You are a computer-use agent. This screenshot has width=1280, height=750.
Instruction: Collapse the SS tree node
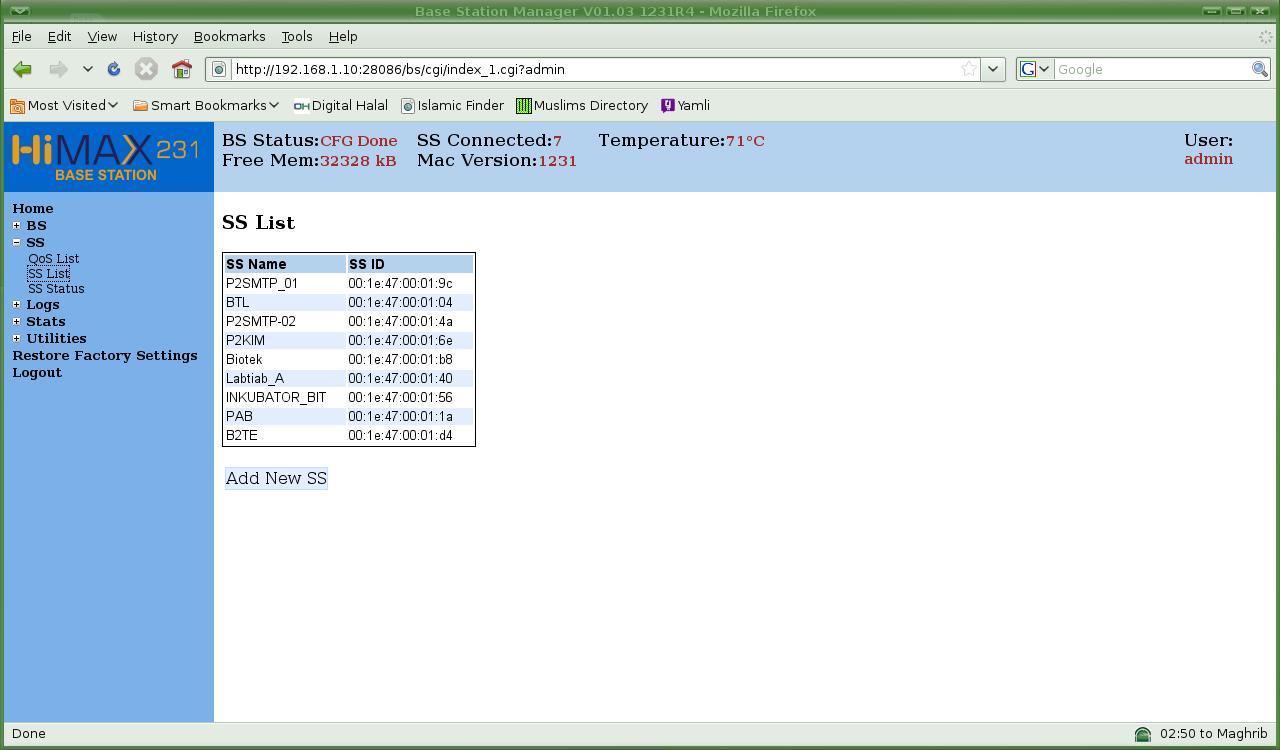coord(16,242)
